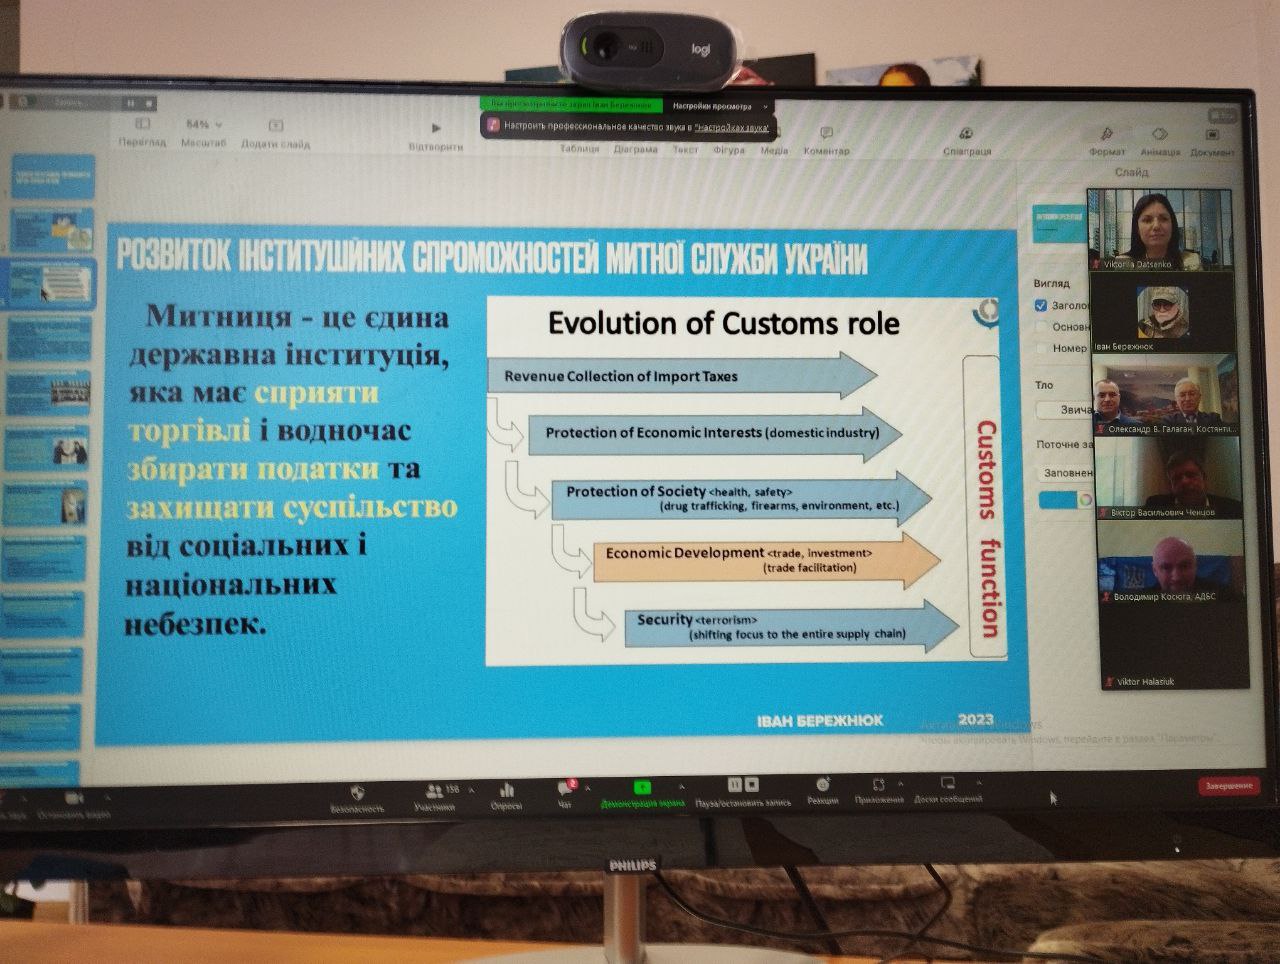Open sound settings link in Zoom notification
This screenshot has width=1280, height=964.
[732, 128]
